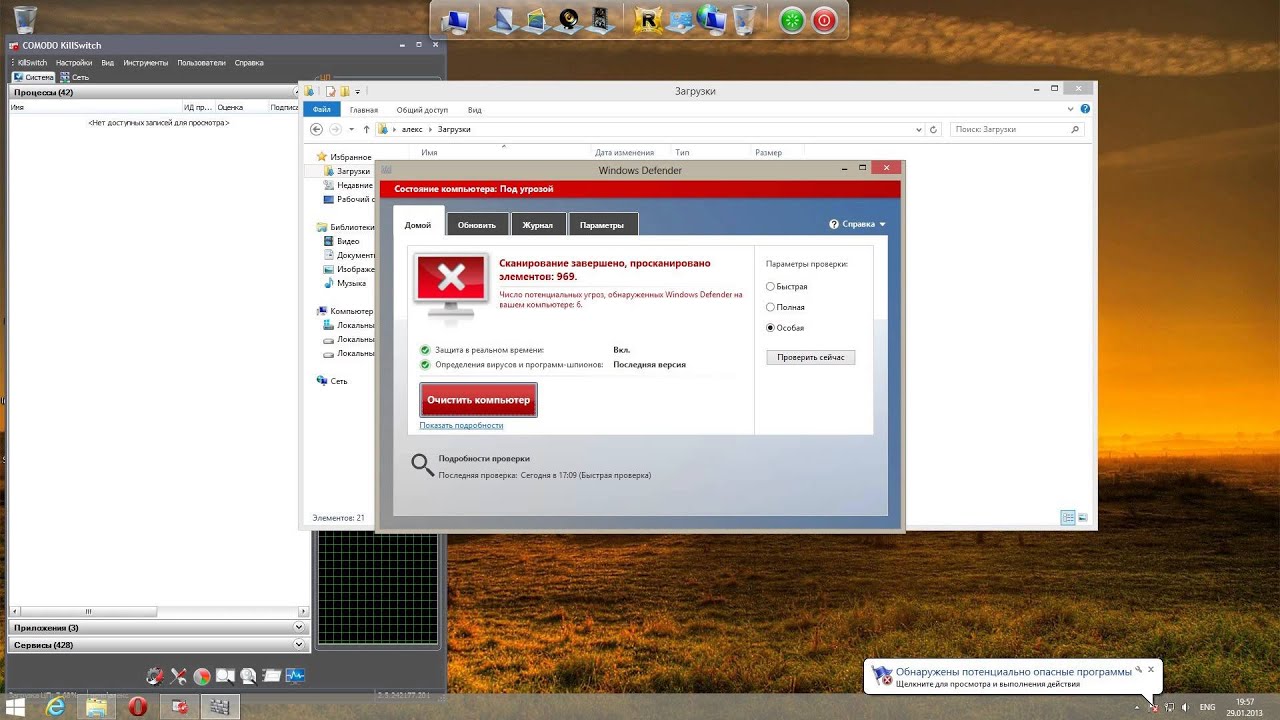The image size is (1280, 720).
Task: Switch Explorer to details view icon
Action: click(x=1068, y=518)
